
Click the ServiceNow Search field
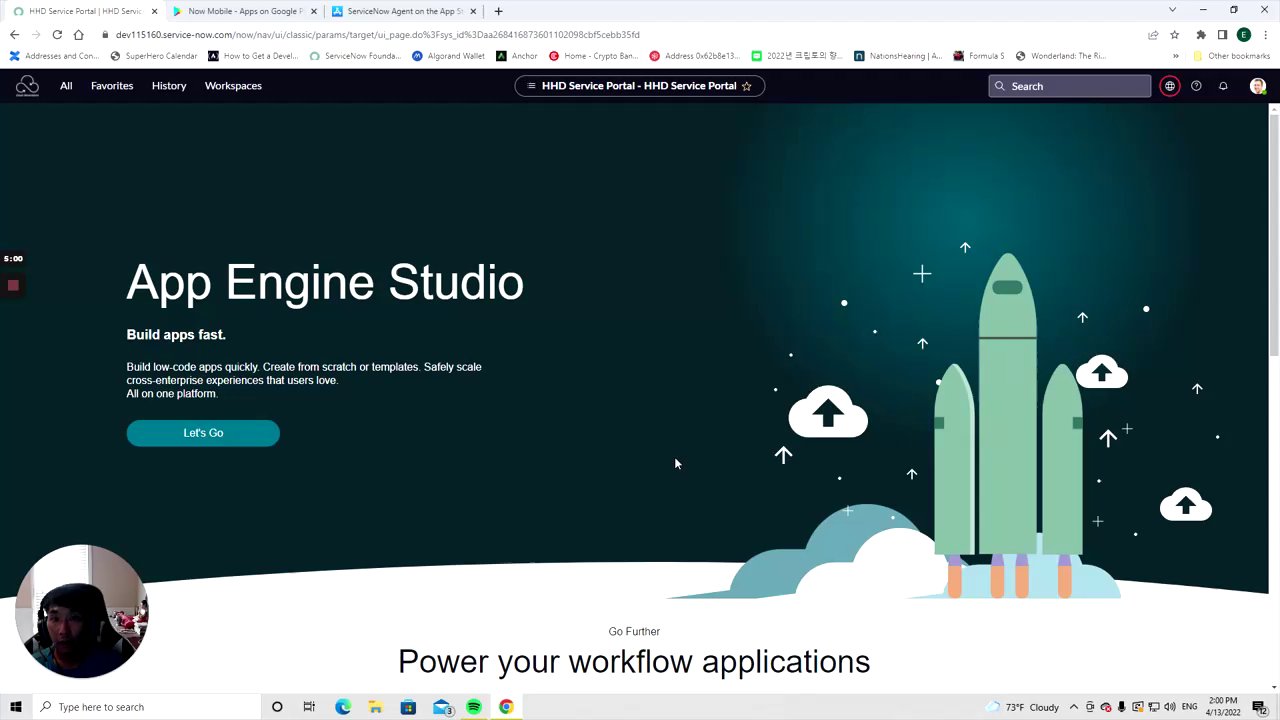click(x=1070, y=86)
